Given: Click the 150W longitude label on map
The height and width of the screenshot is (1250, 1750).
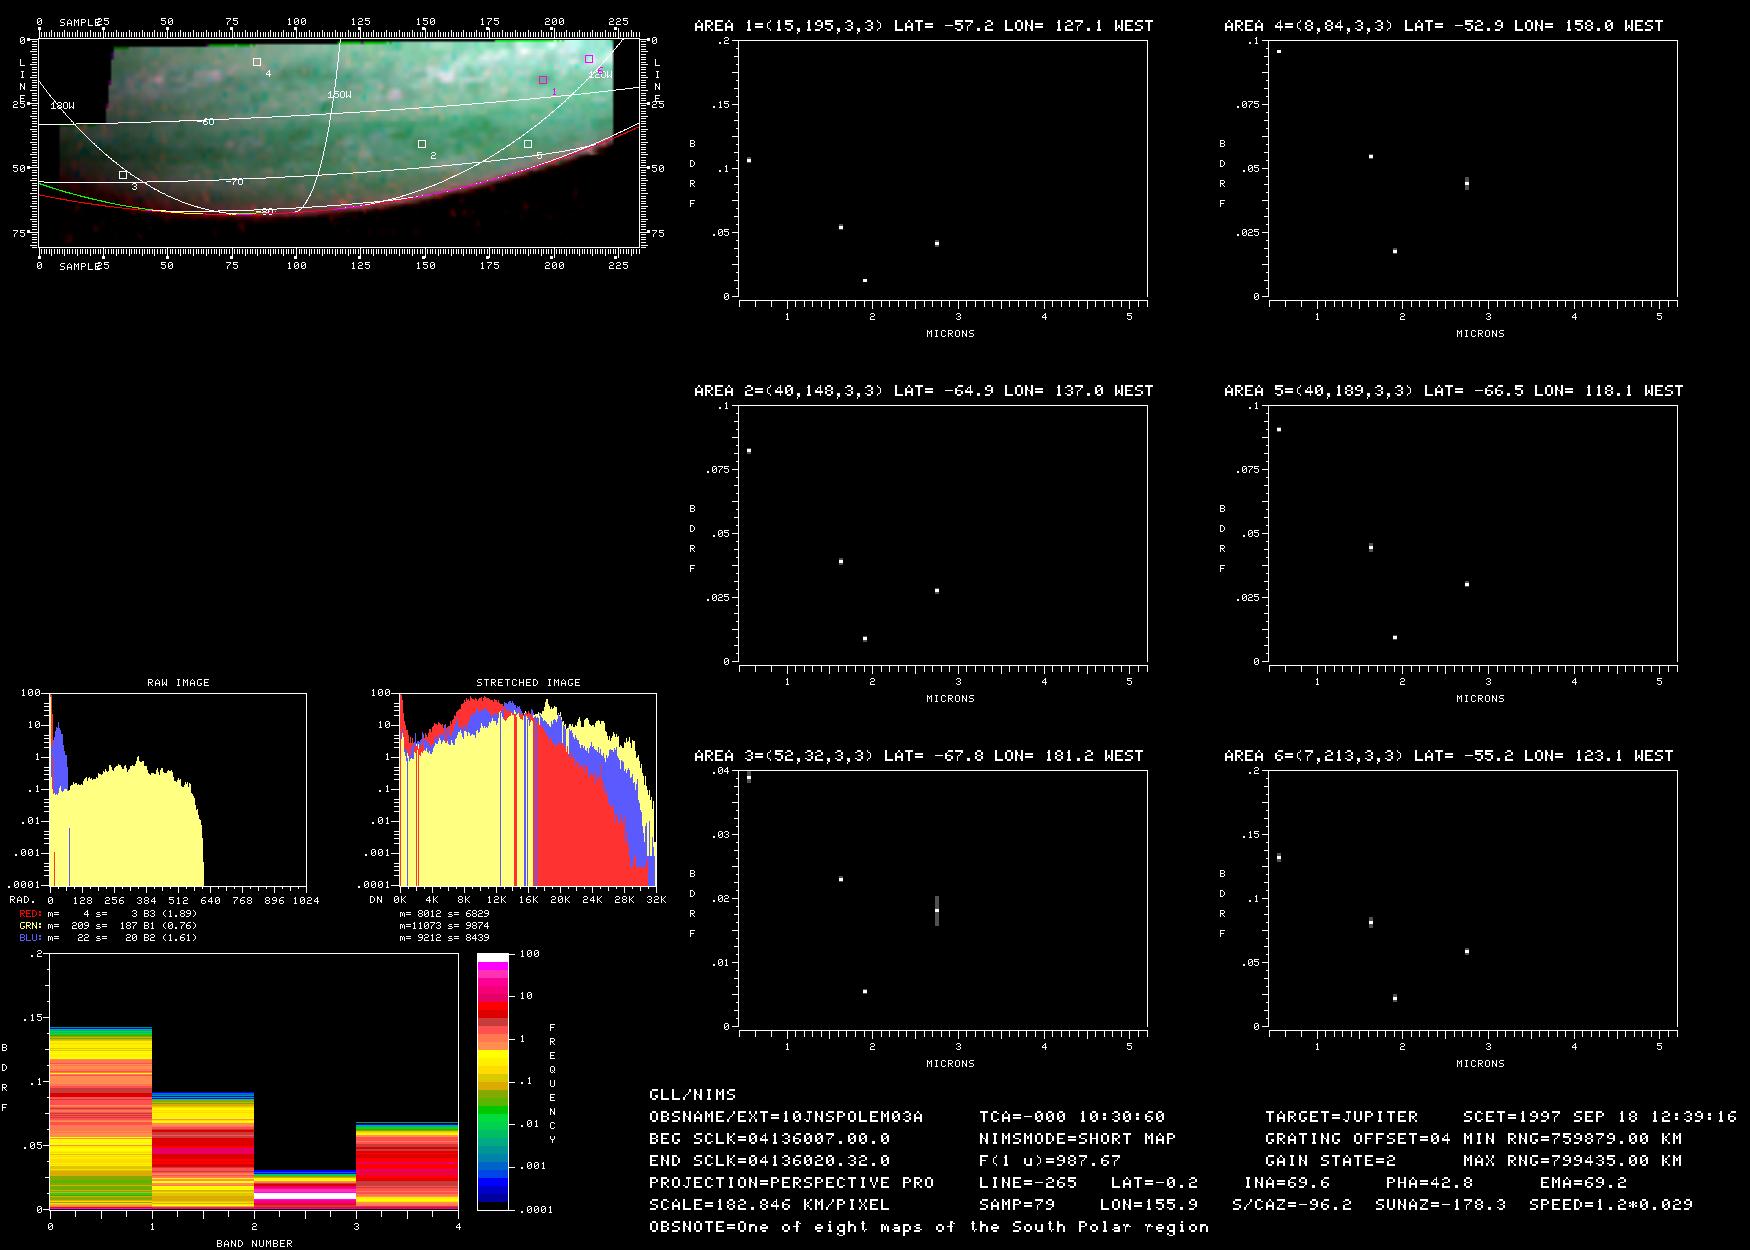Looking at the screenshot, I should pos(339,95).
